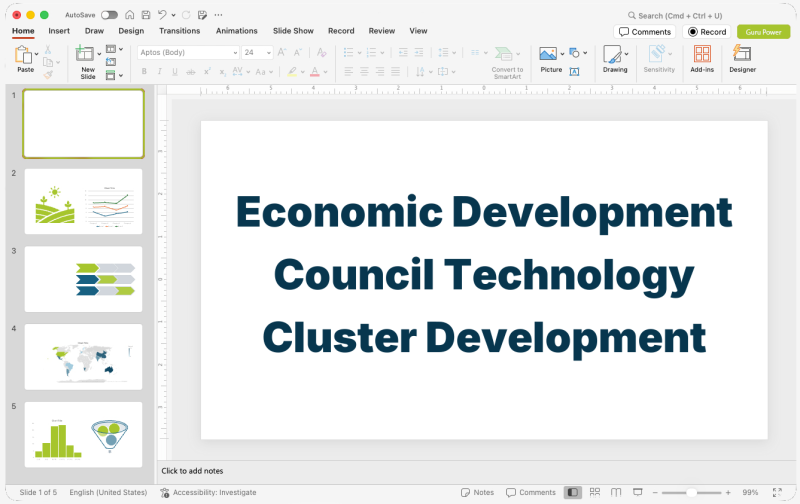Expand the Numbering list dropdown arrow
Screen dimensions: 800x504
(382, 53)
